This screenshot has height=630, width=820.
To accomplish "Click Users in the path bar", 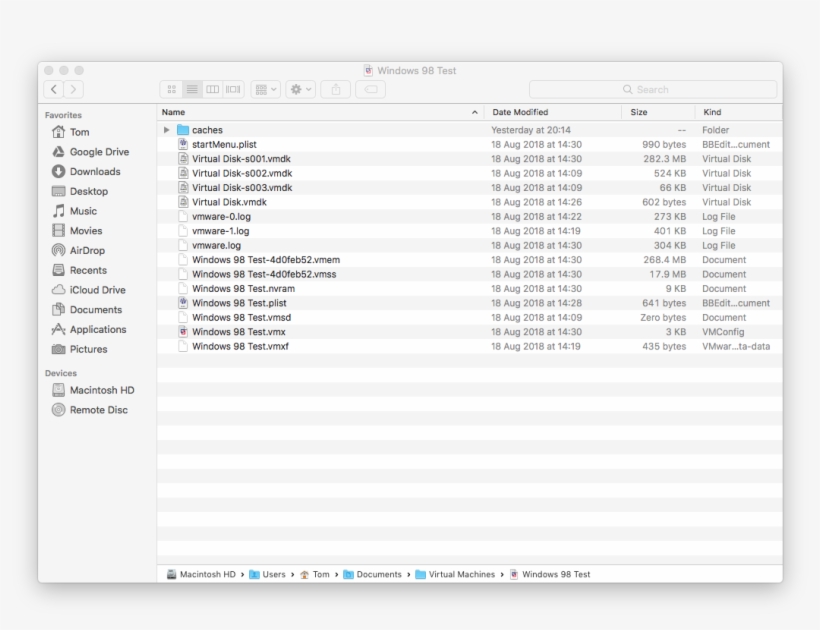I will [x=267, y=574].
